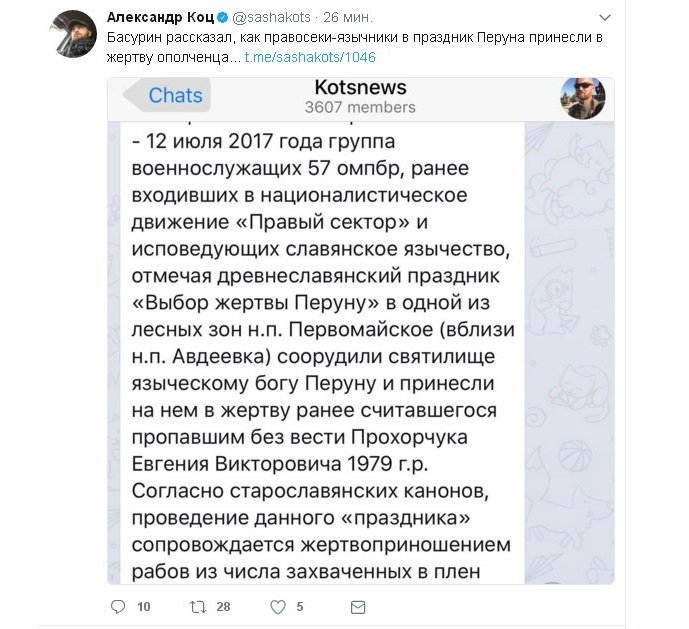Click the Kotsnews channel title
This screenshot has width=689, height=629.
pos(360,87)
